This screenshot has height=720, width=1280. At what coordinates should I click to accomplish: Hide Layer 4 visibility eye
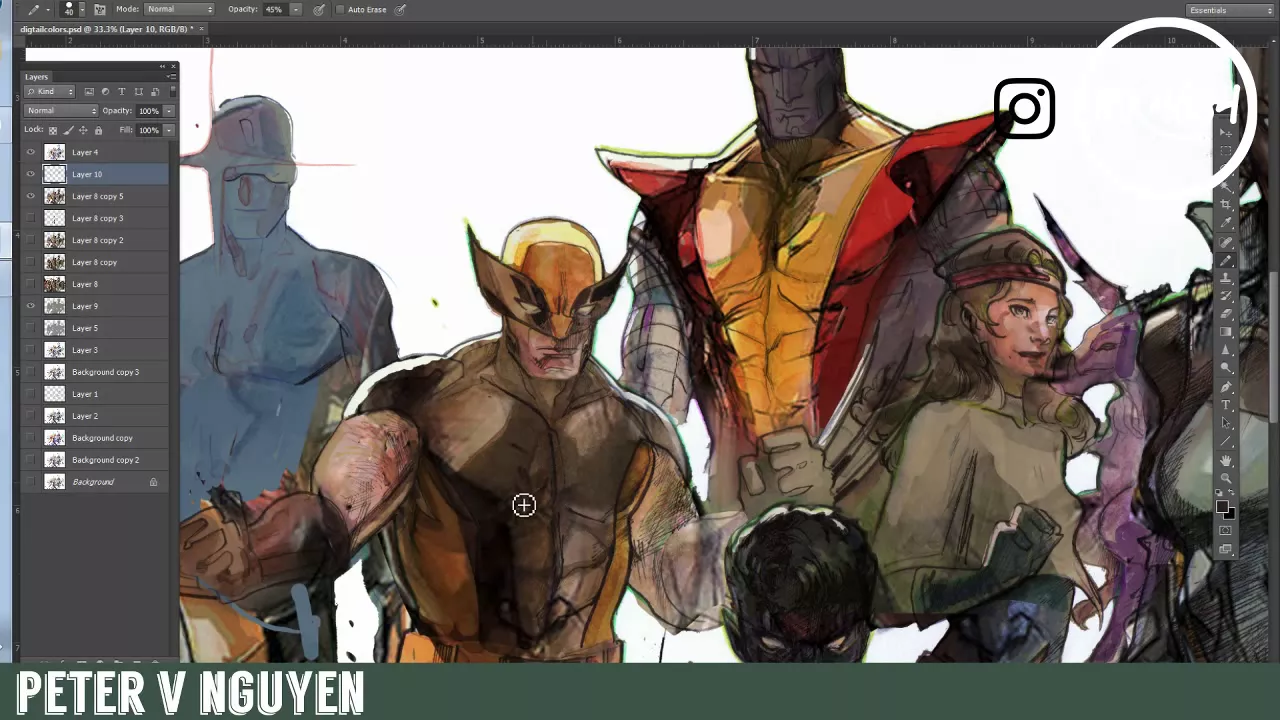[x=31, y=152]
